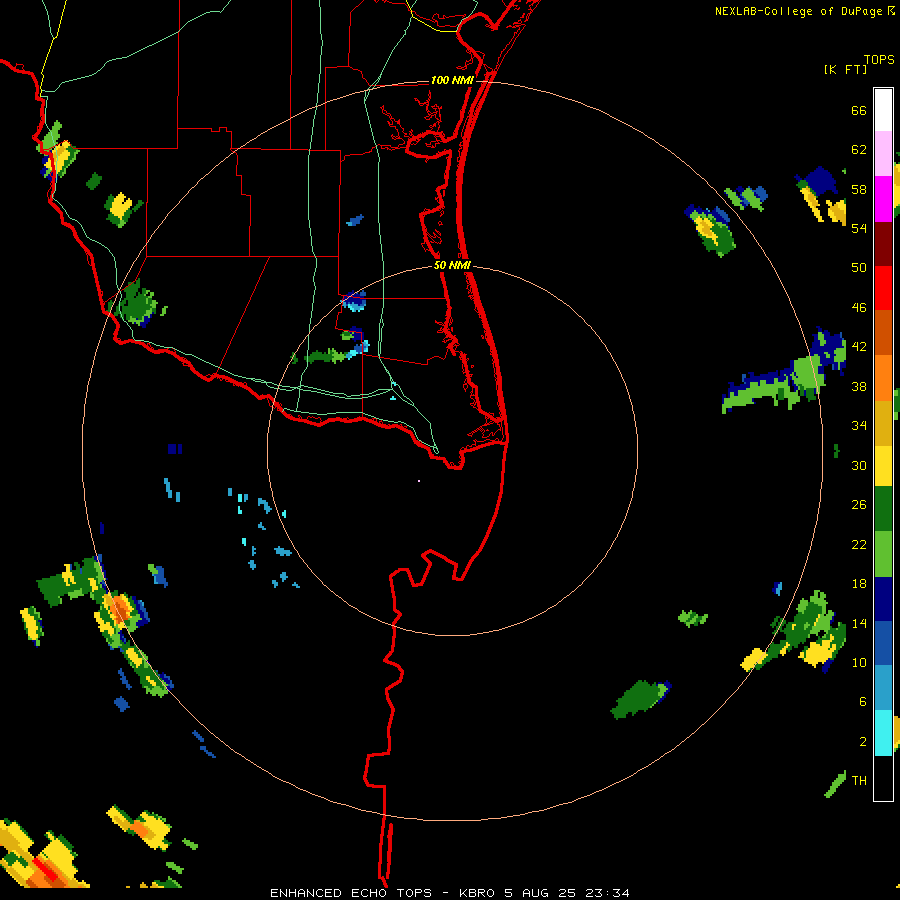The image size is (900, 900).
Task: Click the "ENHANCED ECHO TOPS" product title
Action: [x=351, y=893]
